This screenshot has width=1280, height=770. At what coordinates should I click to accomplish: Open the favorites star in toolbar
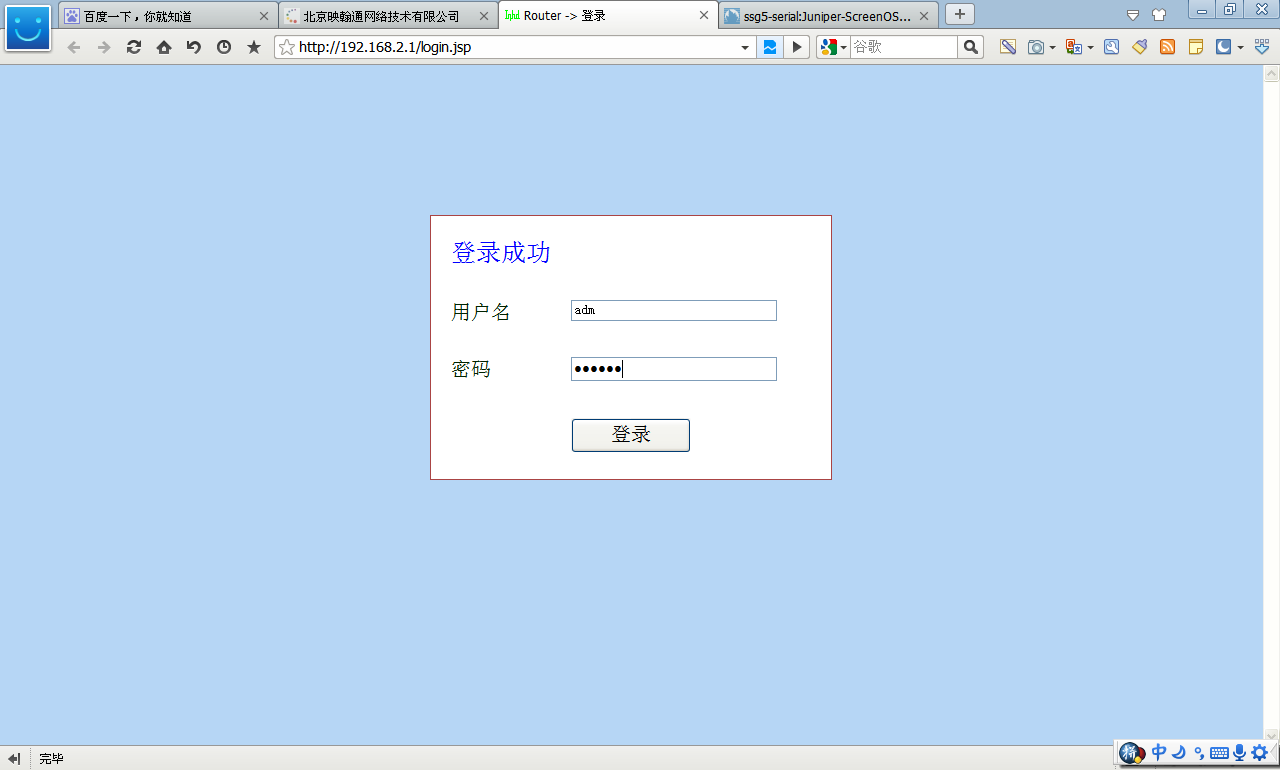coord(254,47)
